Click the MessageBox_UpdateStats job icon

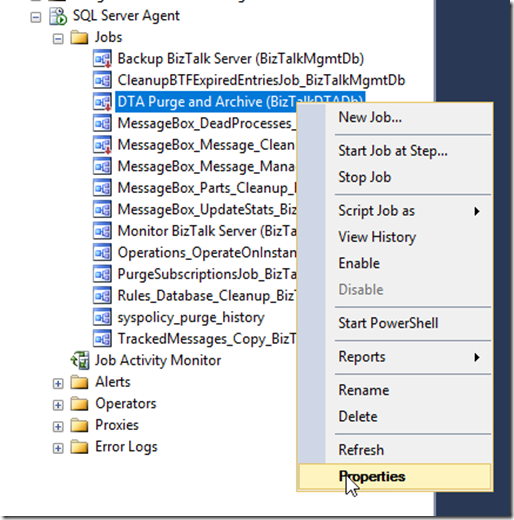pyautogui.click(x=102, y=210)
